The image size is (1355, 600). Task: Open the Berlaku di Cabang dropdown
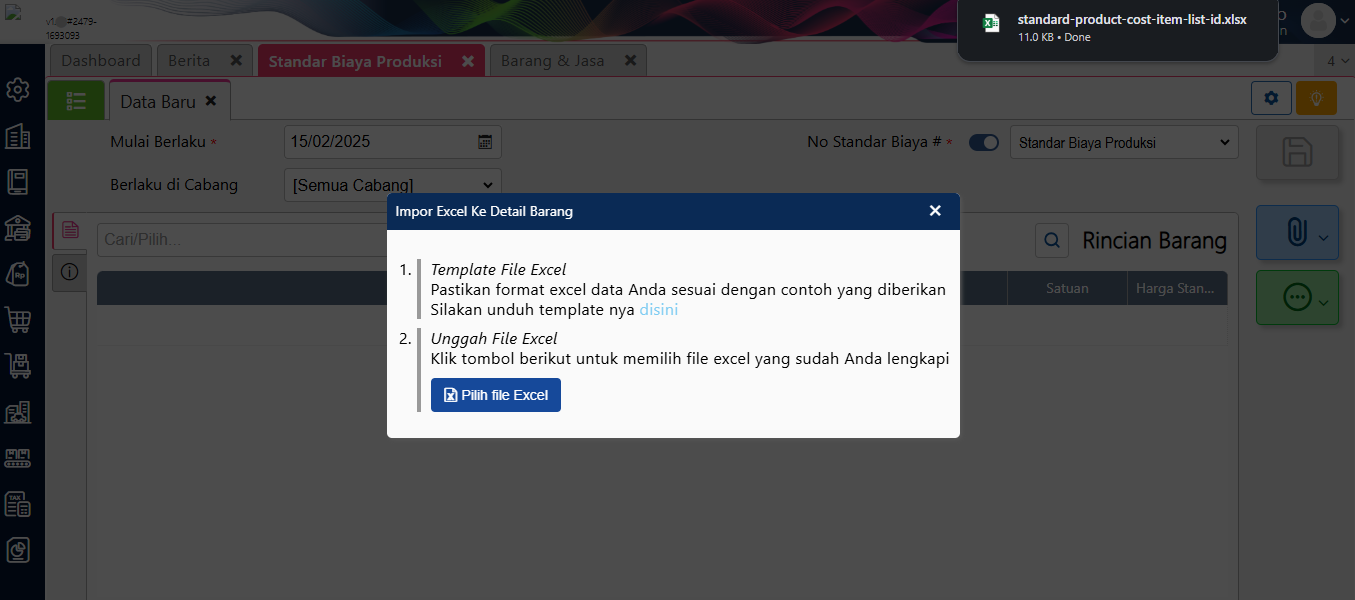[x=392, y=185]
